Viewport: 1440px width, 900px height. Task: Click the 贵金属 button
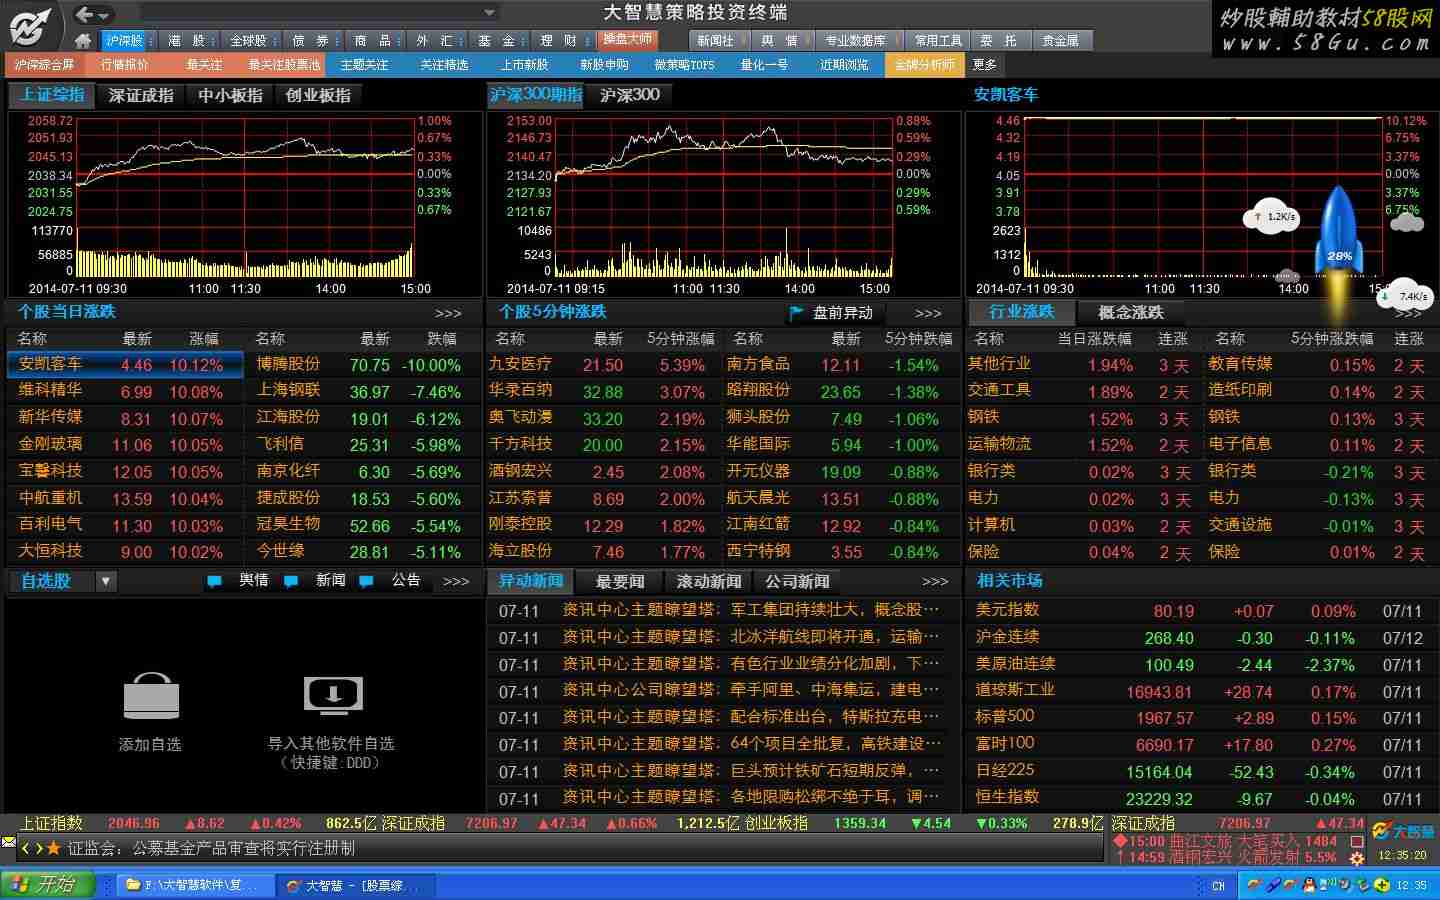pyautogui.click(x=1060, y=41)
